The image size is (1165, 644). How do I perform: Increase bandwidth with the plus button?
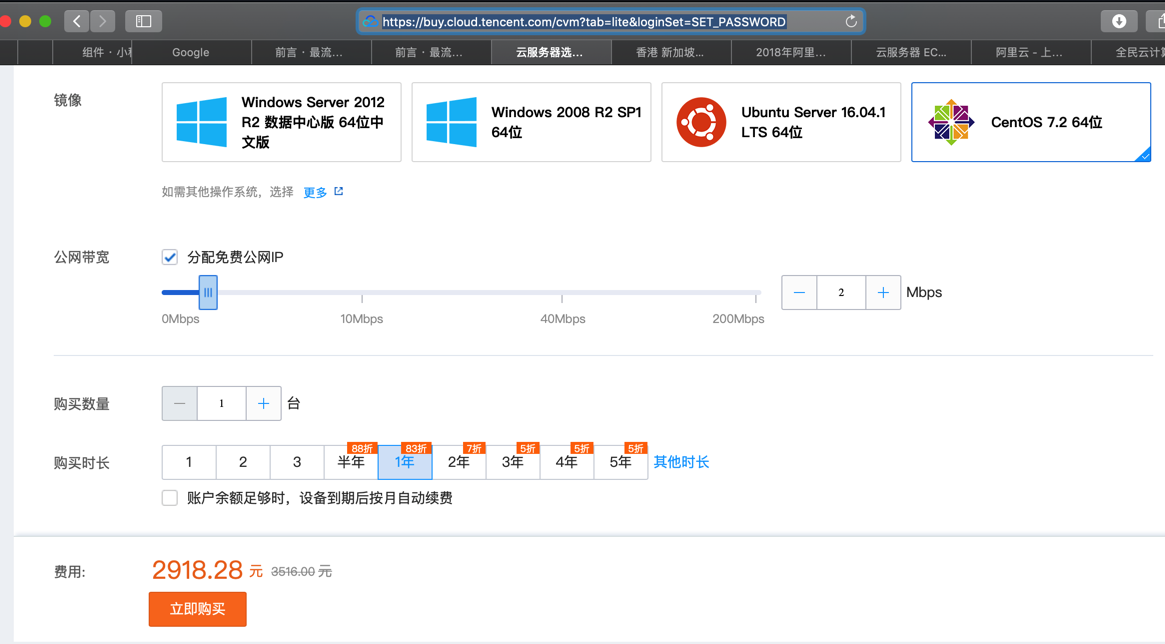coord(883,293)
